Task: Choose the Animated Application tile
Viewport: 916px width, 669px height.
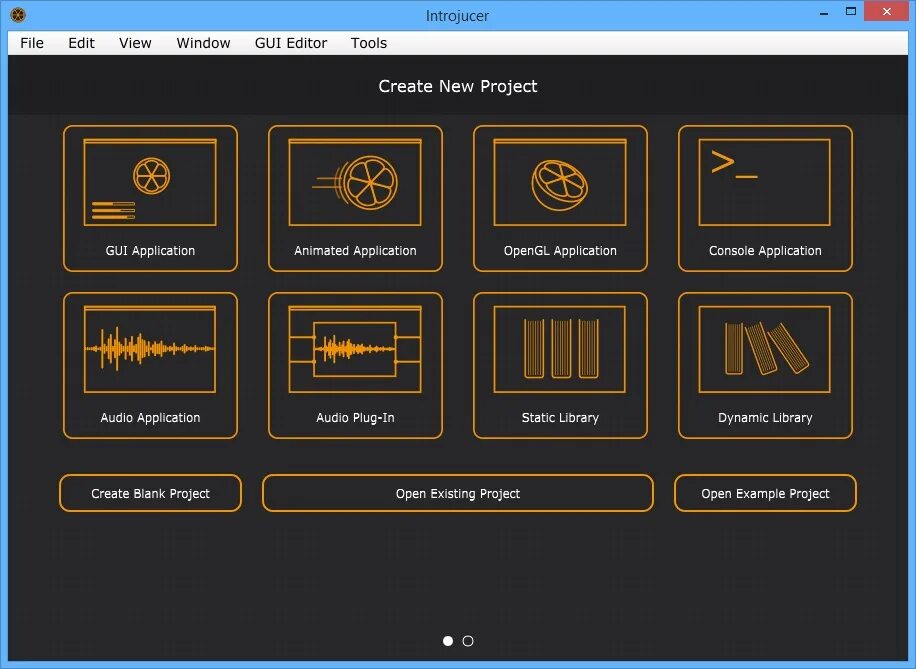Action: [x=355, y=198]
